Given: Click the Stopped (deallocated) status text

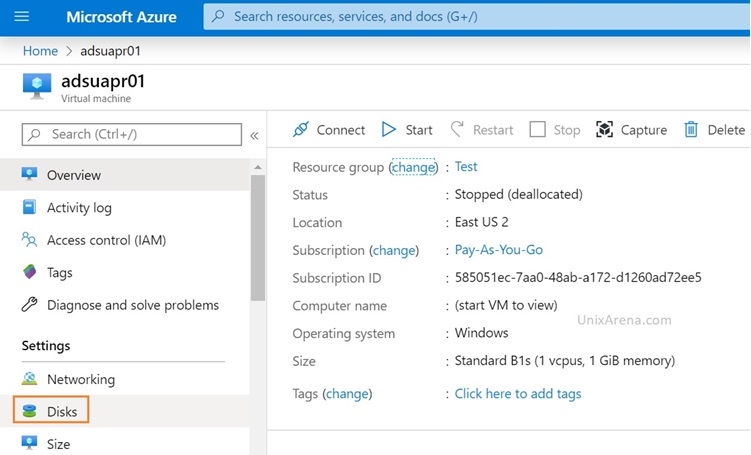Looking at the screenshot, I should (x=519, y=194).
